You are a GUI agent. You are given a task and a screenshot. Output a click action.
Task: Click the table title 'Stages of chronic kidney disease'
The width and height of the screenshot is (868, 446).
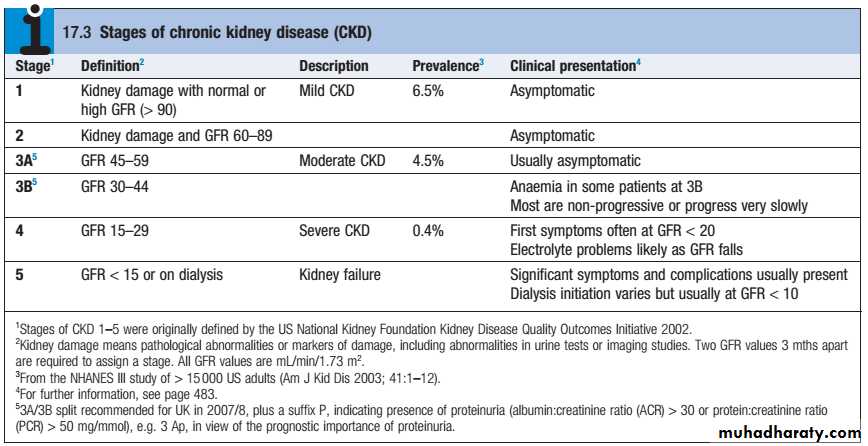217,33
